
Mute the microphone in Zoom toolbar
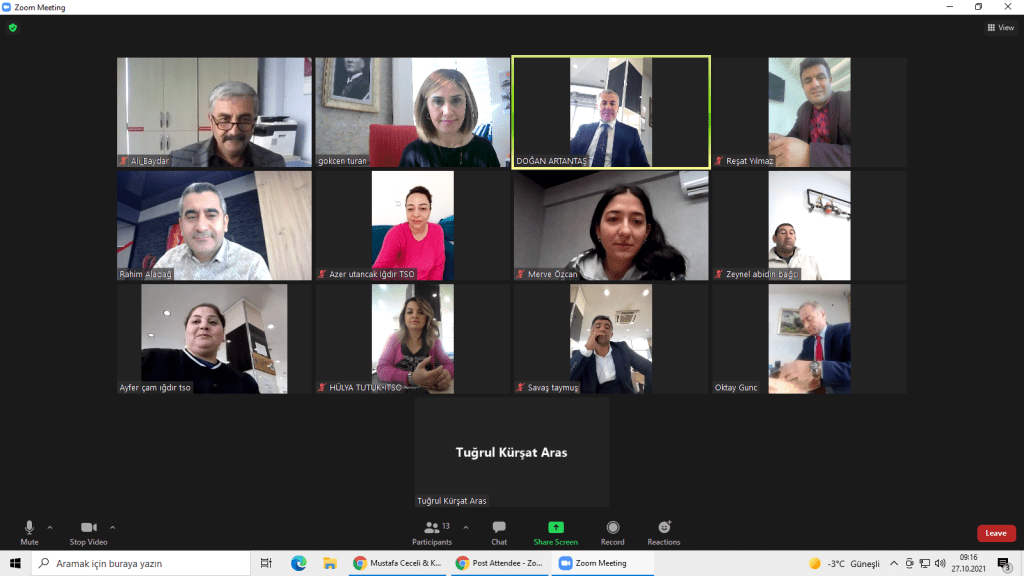[x=29, y=530]
